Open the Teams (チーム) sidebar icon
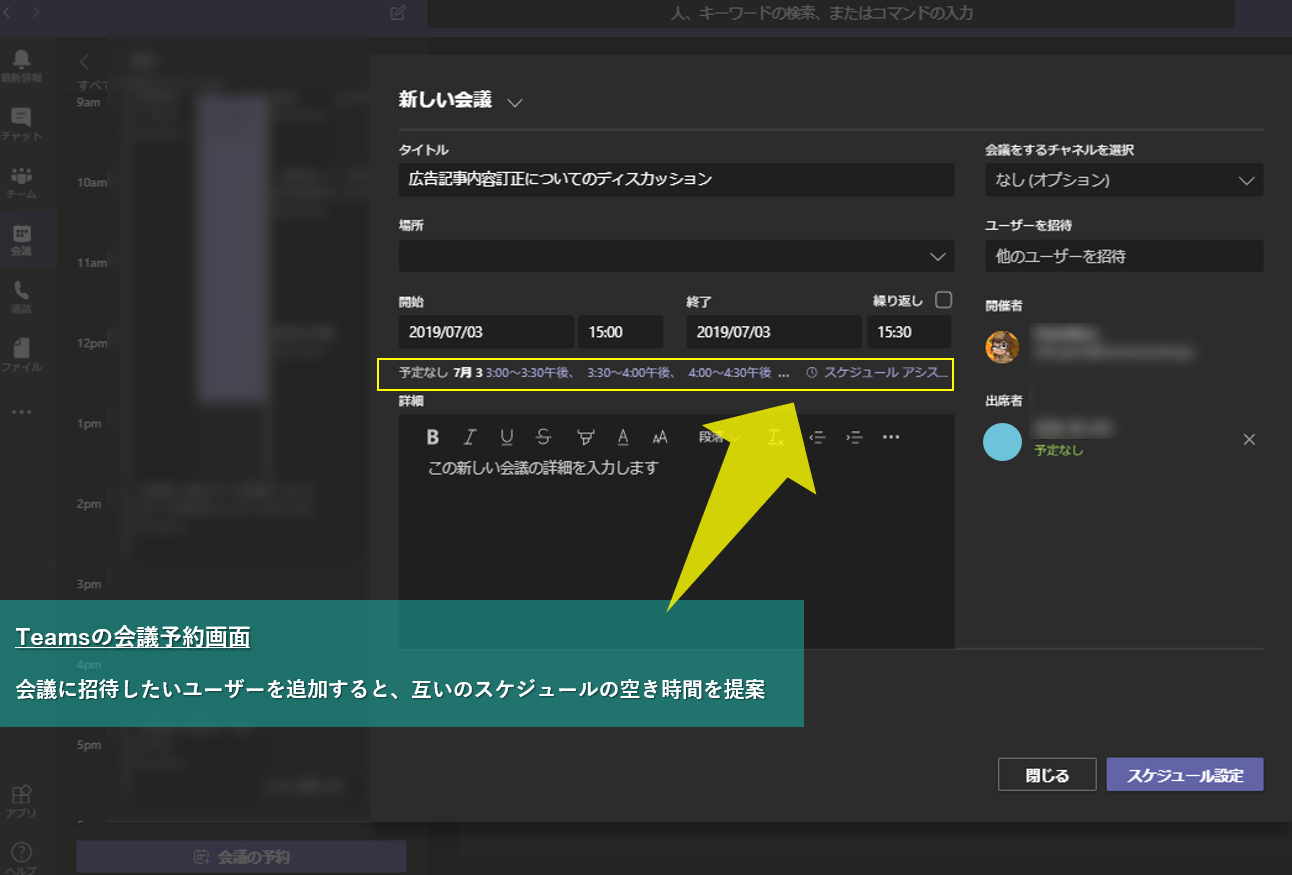The width and height of the screenshot is (1292, 875). point(21,182)
